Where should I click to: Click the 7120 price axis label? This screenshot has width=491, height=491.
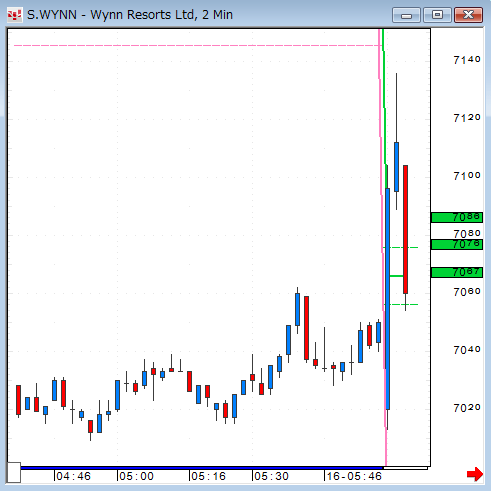tap(467, 118)
